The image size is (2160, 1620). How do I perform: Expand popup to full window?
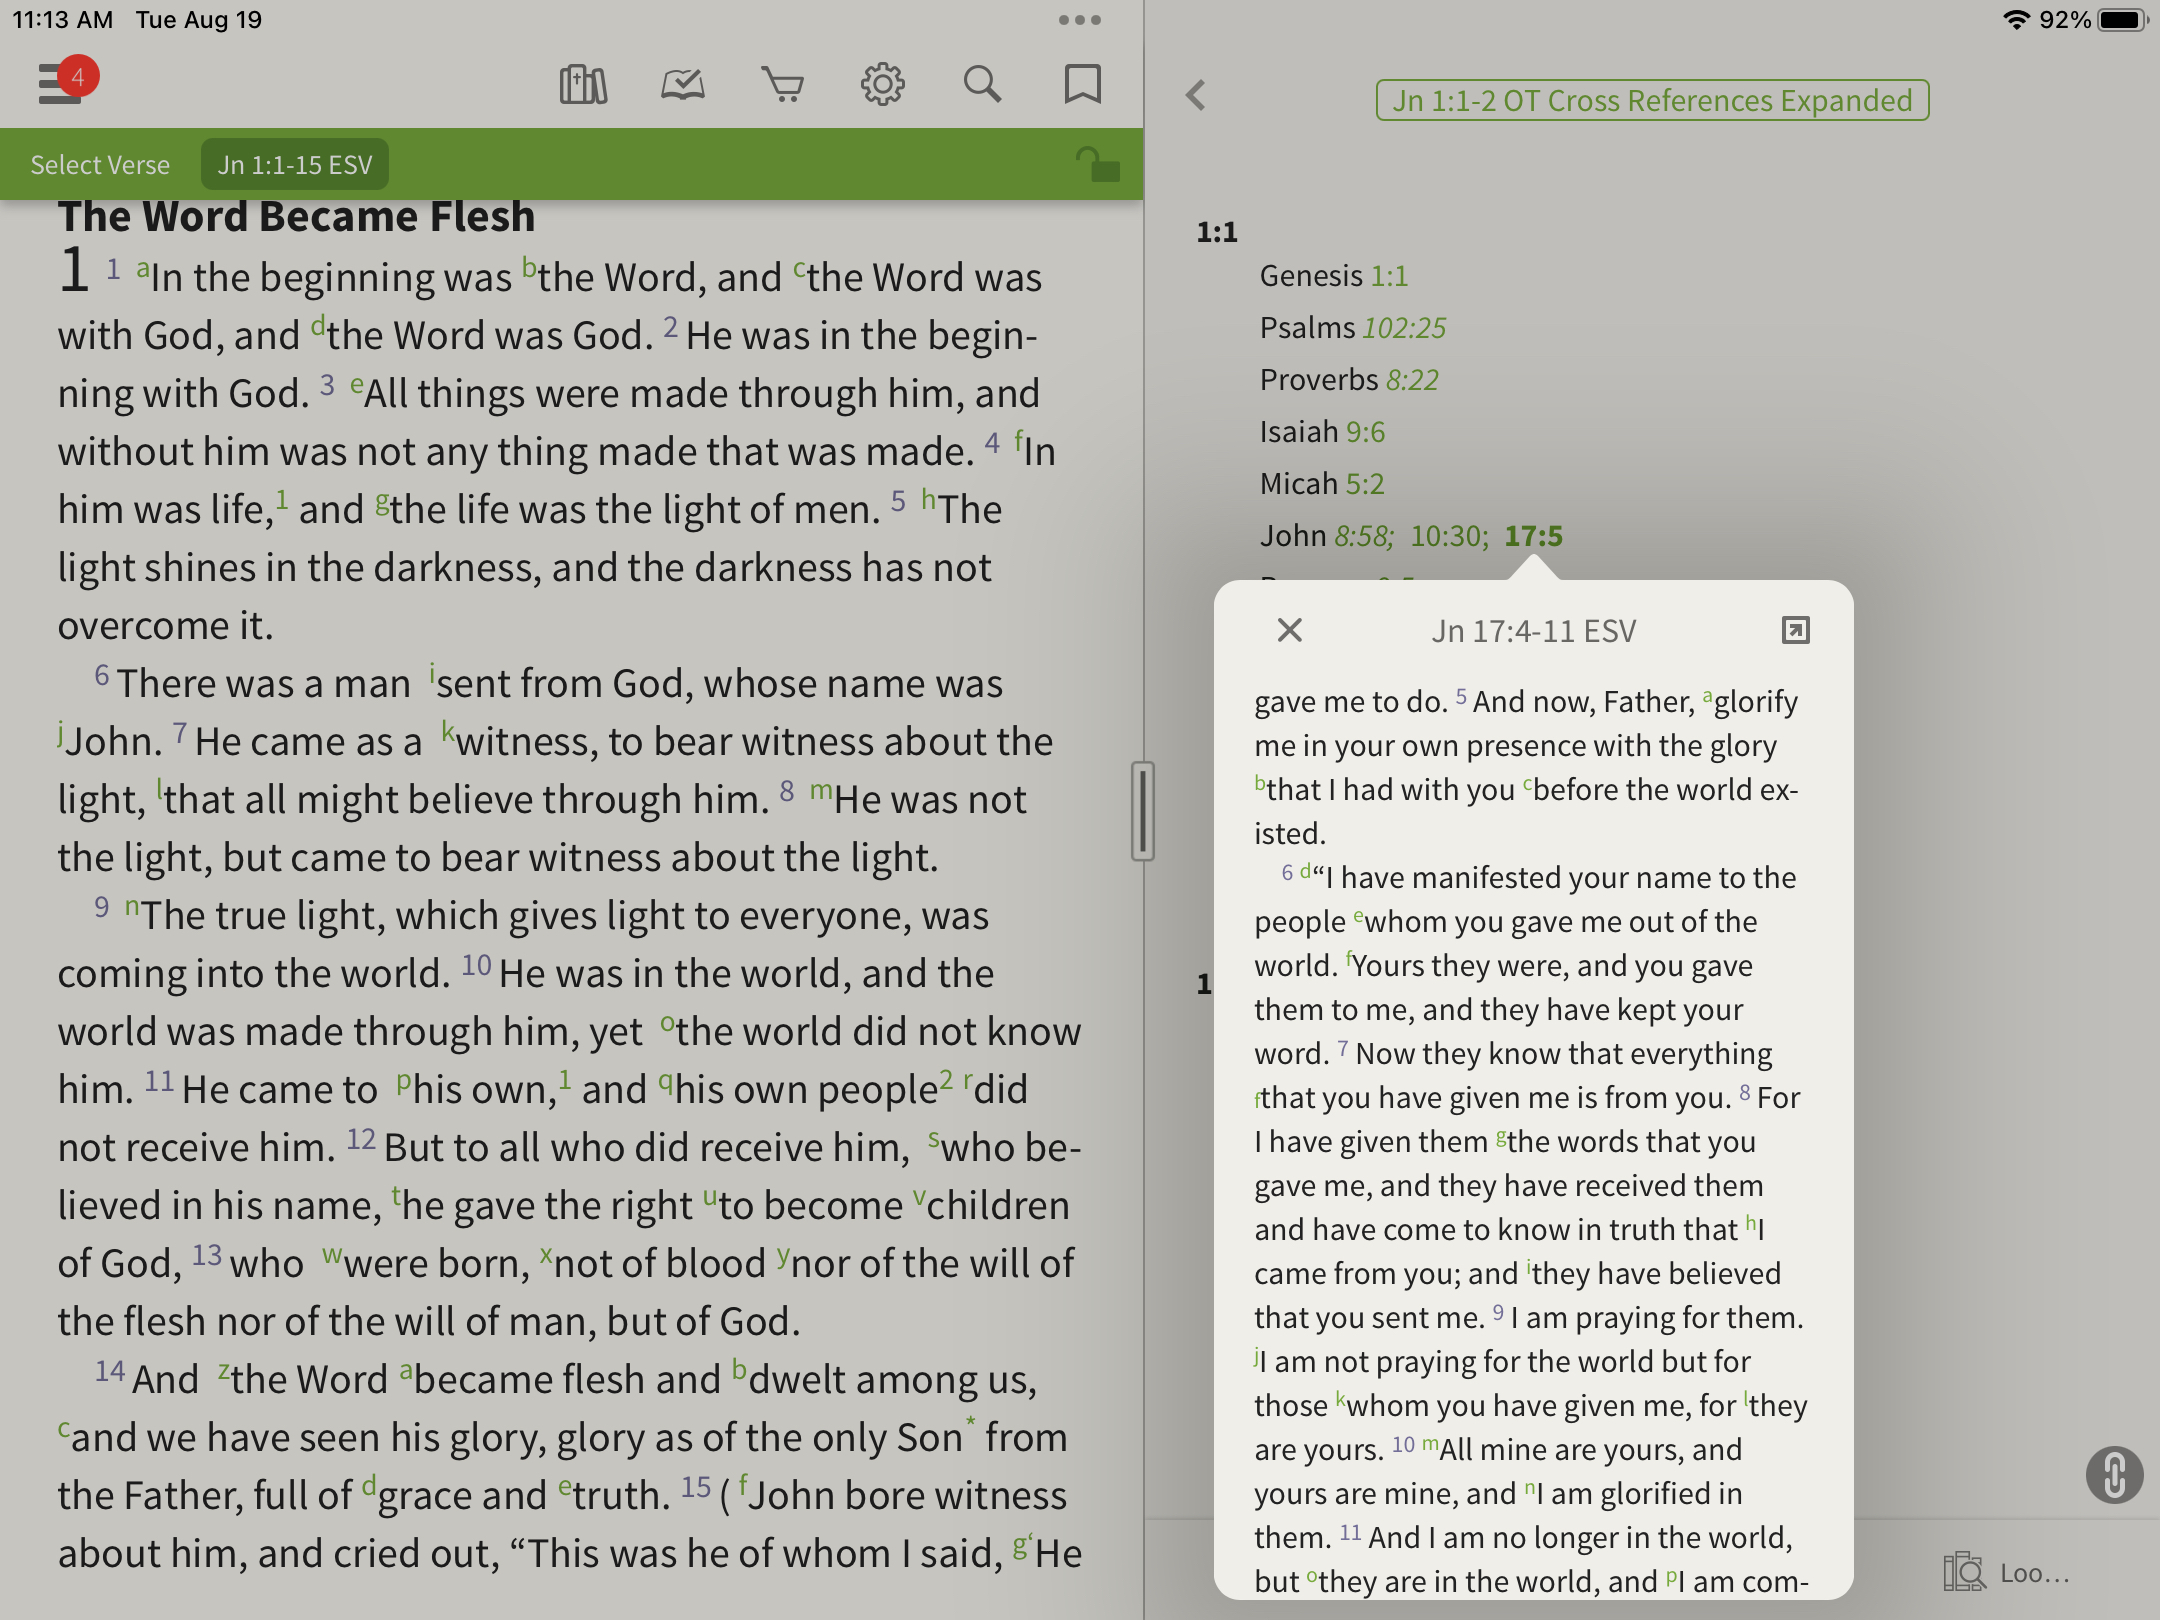pos(1795,630)
